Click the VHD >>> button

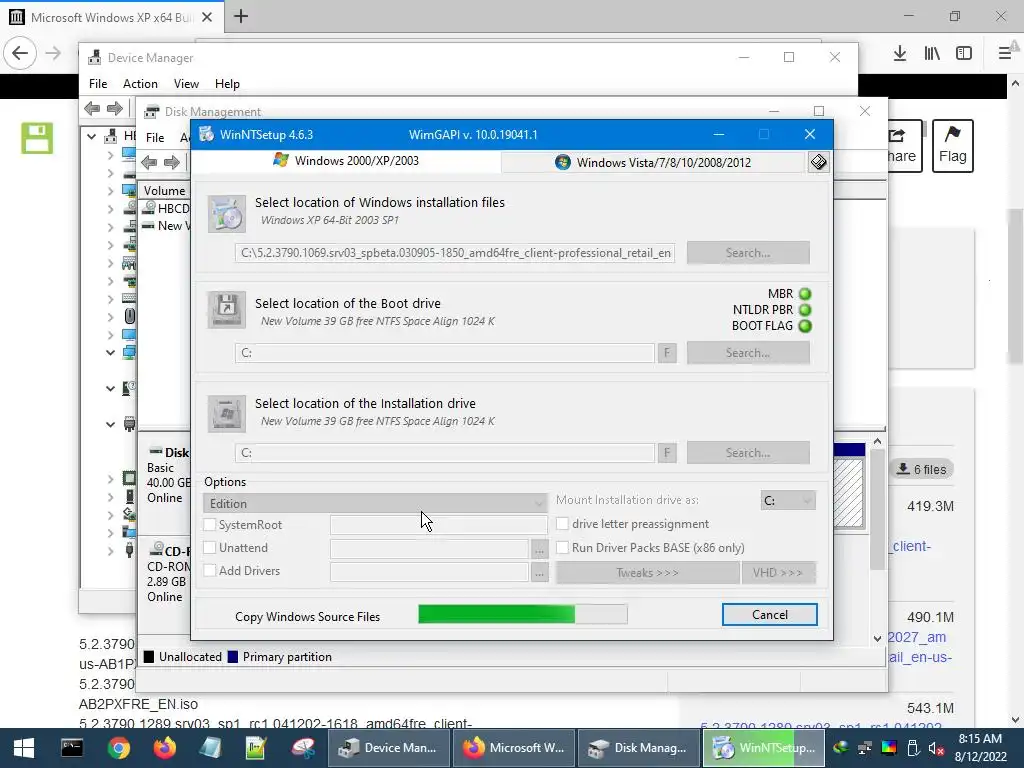click(777, 573)
